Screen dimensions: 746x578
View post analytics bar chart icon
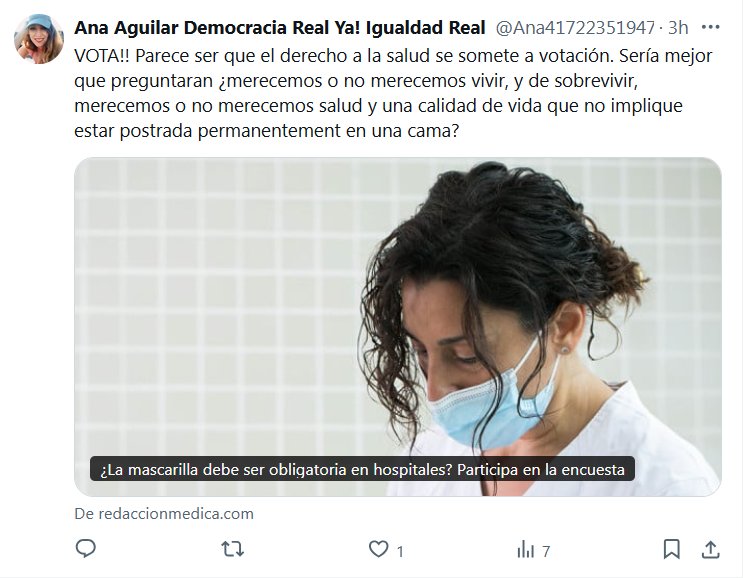(526, 549)
